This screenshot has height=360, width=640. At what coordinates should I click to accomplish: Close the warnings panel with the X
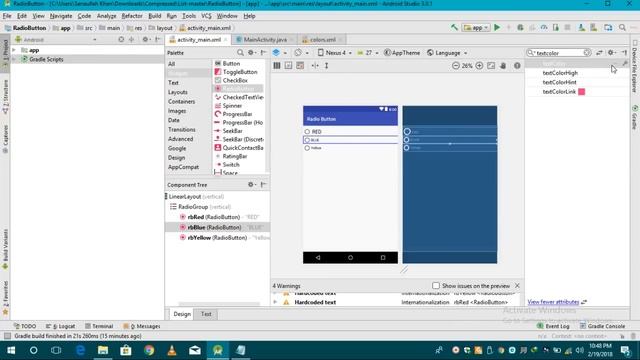[x=517, y=286]
